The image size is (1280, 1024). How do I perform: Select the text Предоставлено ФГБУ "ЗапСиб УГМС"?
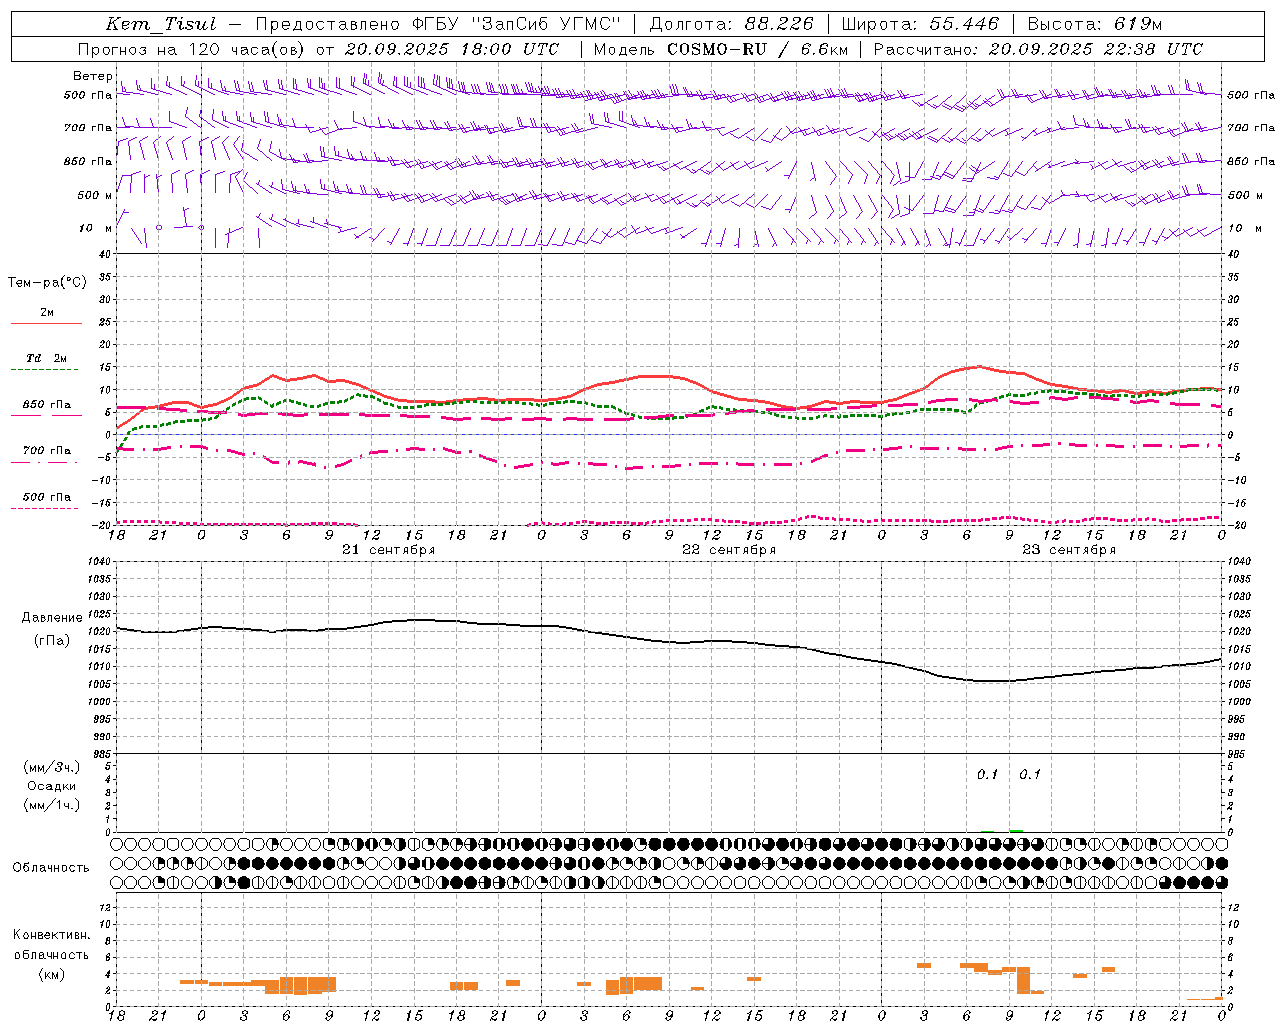pyautogui.click(x=437, y=24)
